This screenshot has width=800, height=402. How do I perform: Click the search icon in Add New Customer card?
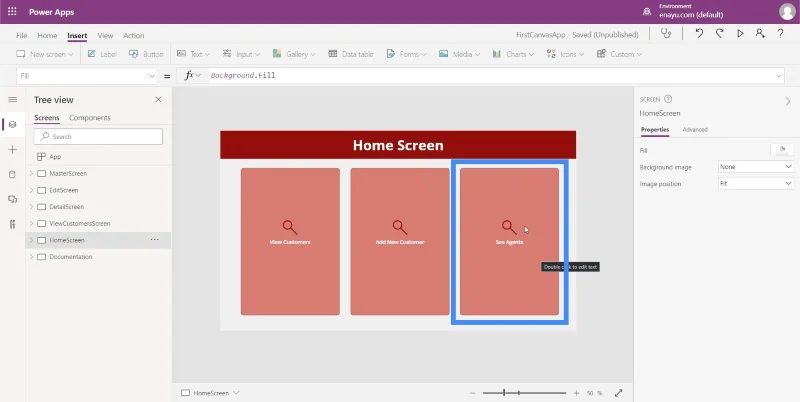pos(400,228)
